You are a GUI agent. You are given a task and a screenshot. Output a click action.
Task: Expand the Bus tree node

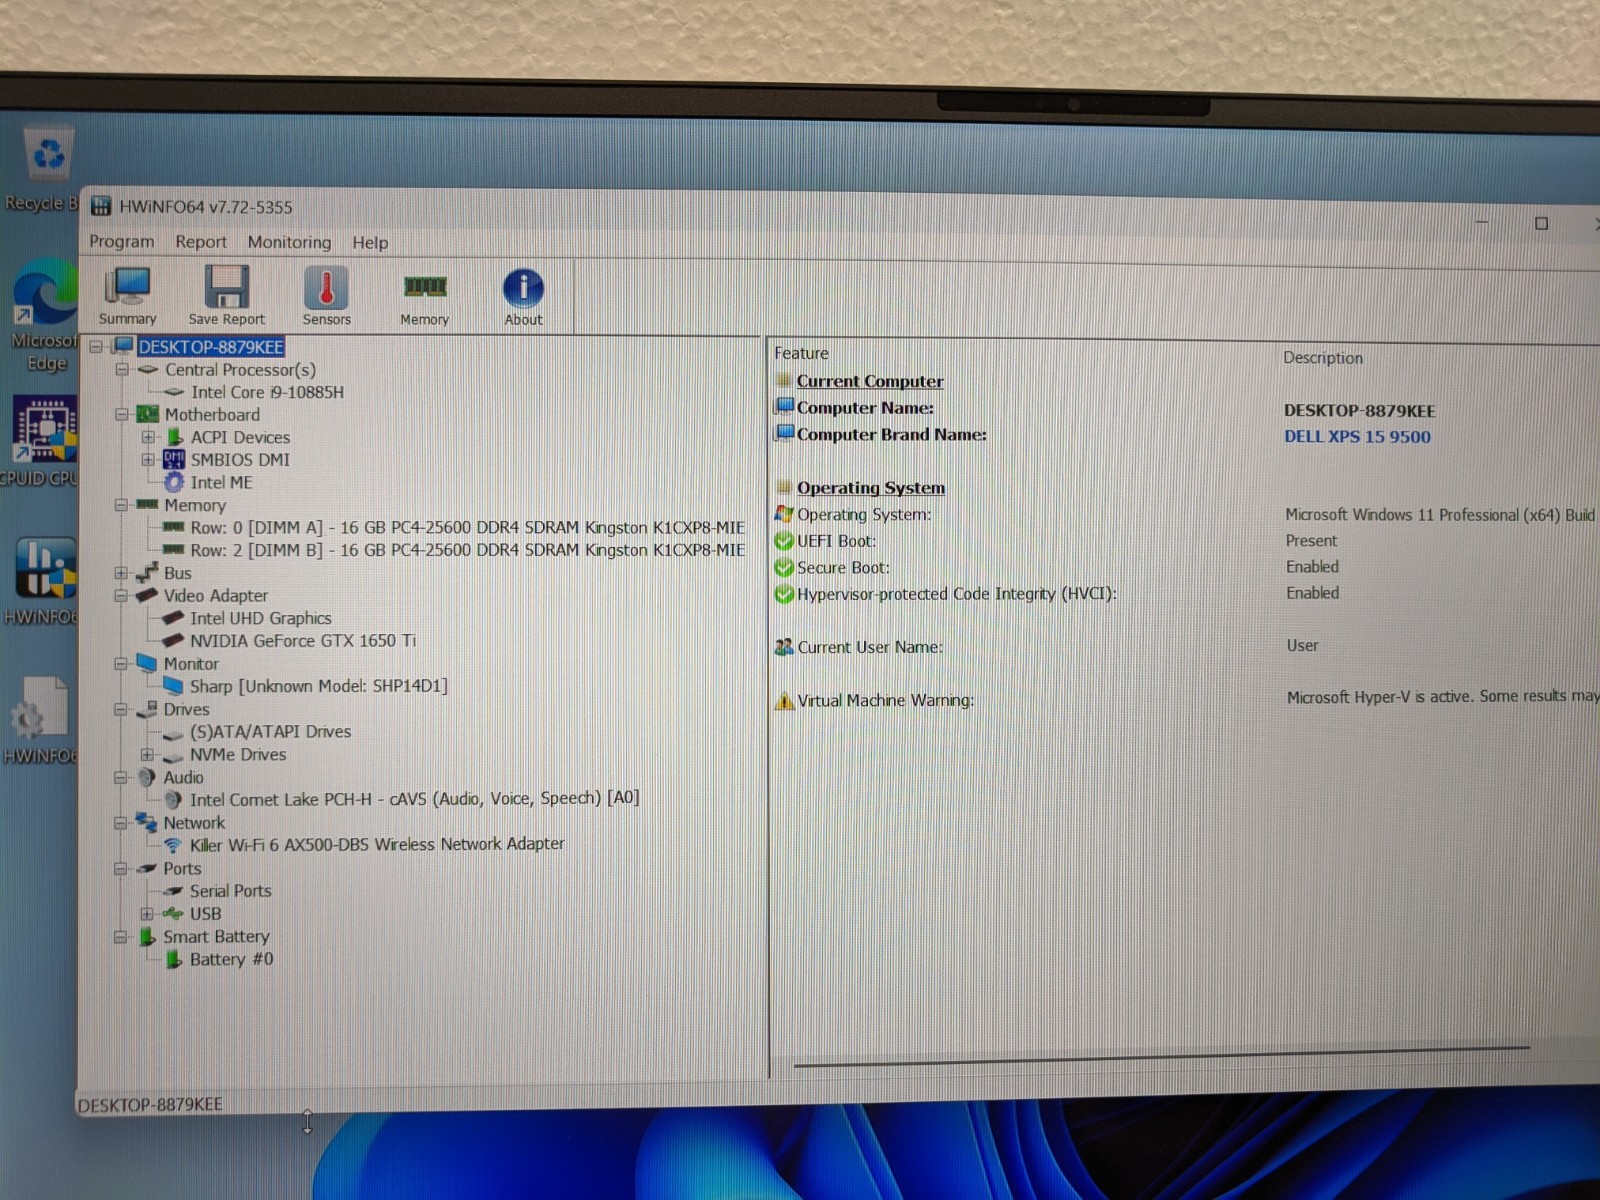(121, 573)
